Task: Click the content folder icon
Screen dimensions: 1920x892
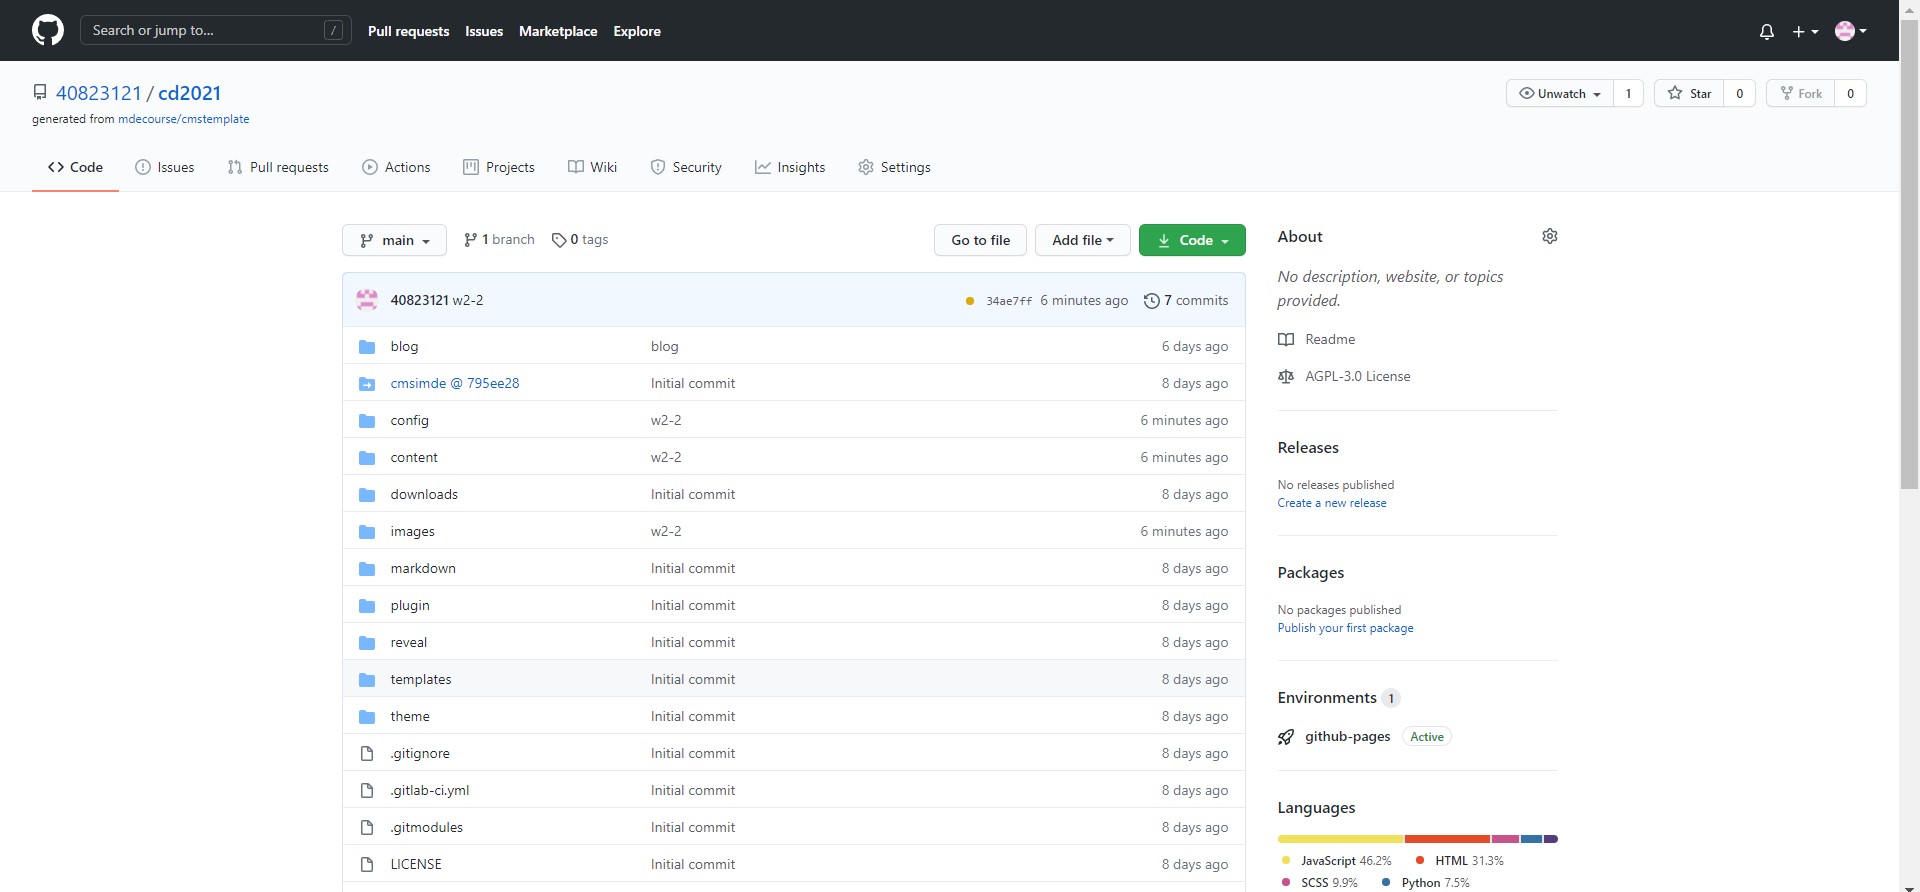Action: (x=367, y=457)
